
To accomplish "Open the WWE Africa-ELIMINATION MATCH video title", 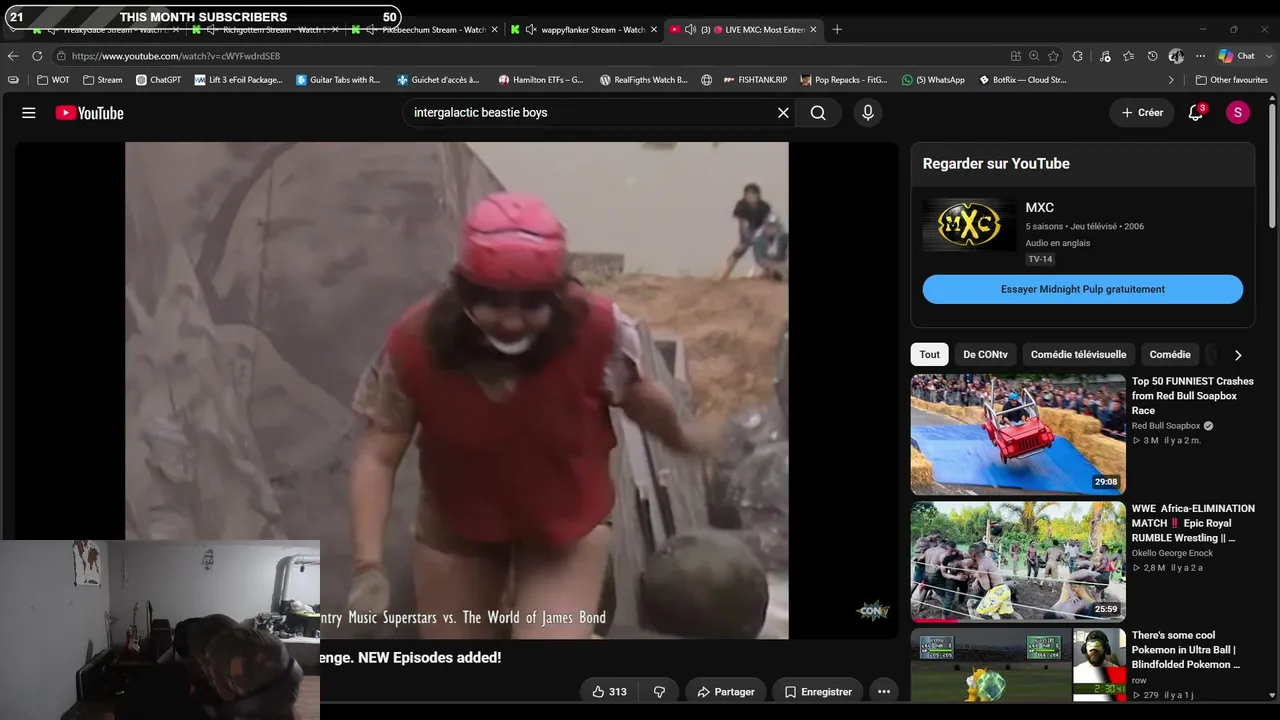I will coord(1193,523).
